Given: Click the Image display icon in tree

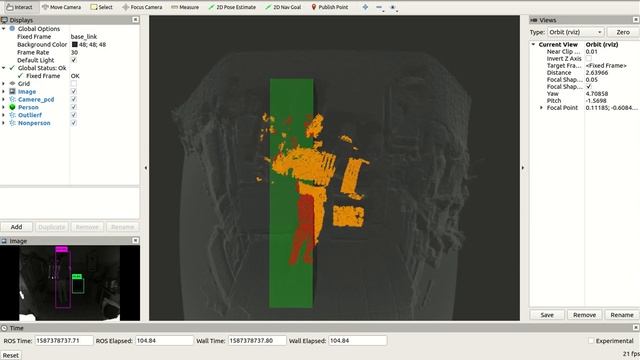Looking at the screenshot, I should tap(12, 91).
